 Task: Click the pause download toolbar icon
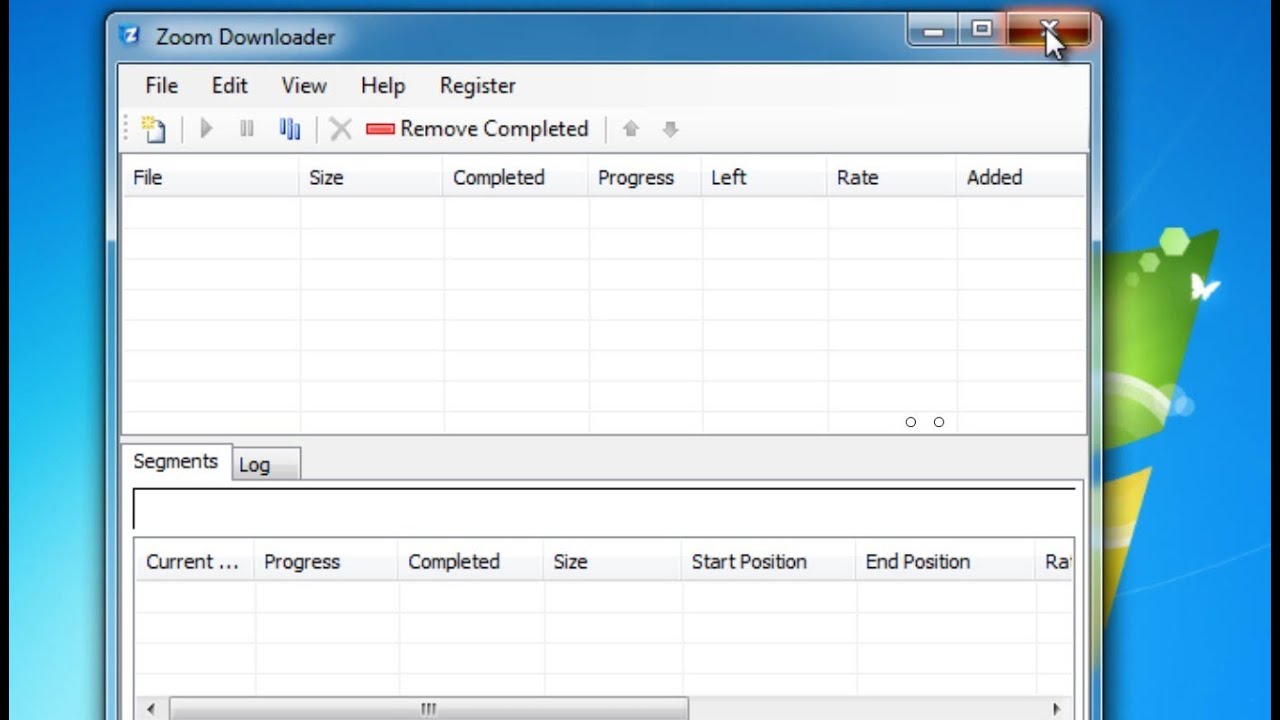(x=247, y=129)
